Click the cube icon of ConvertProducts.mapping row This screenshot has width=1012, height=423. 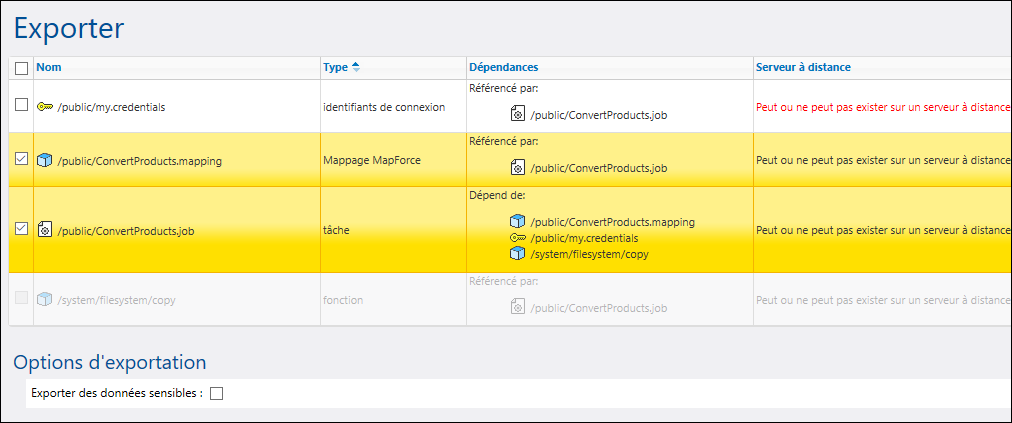click(x=44, y=160)
